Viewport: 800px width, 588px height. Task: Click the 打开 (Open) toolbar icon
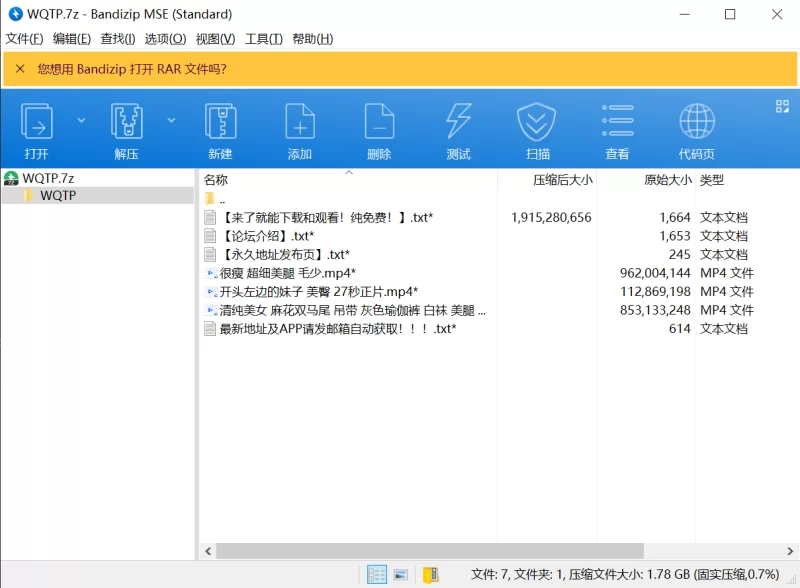pyautogui.click(x=36, y=121)
